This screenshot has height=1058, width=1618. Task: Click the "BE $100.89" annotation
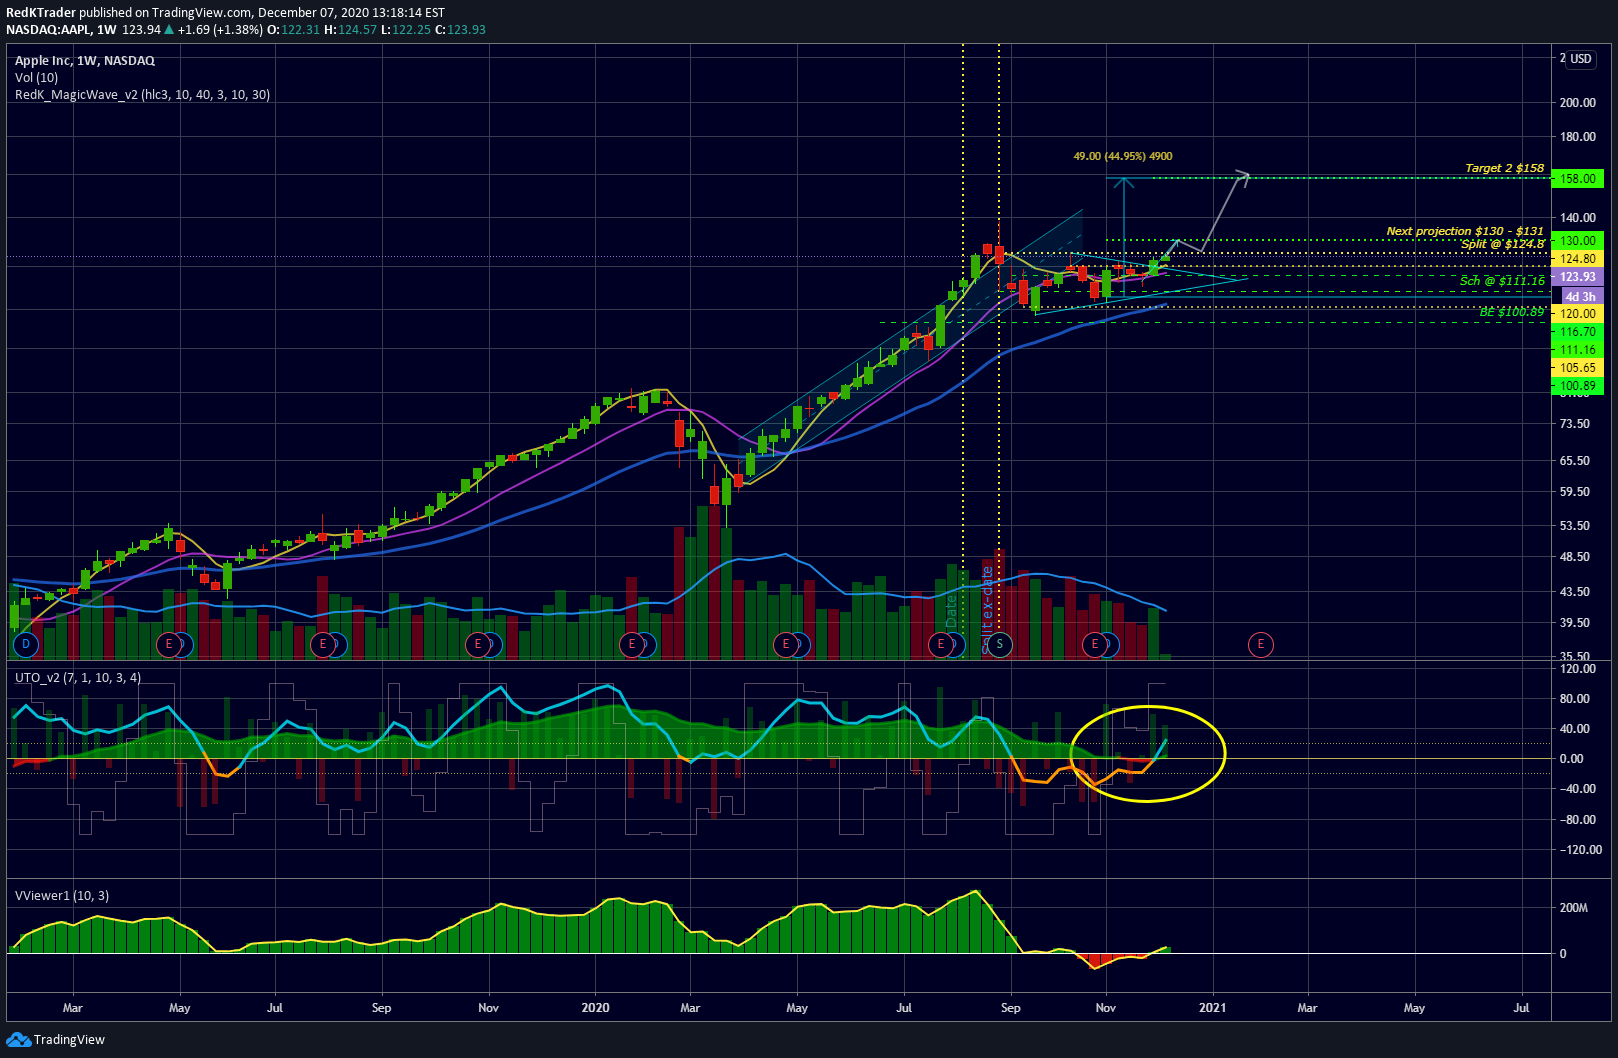point(1512,312)
